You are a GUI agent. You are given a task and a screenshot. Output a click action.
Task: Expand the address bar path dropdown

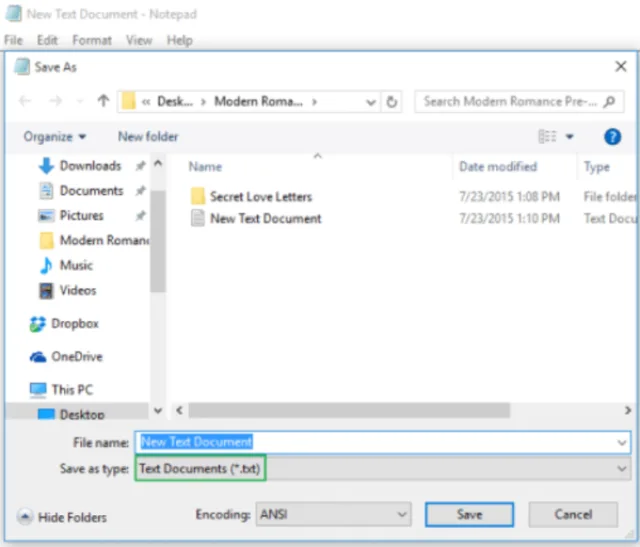click(371, 102)
